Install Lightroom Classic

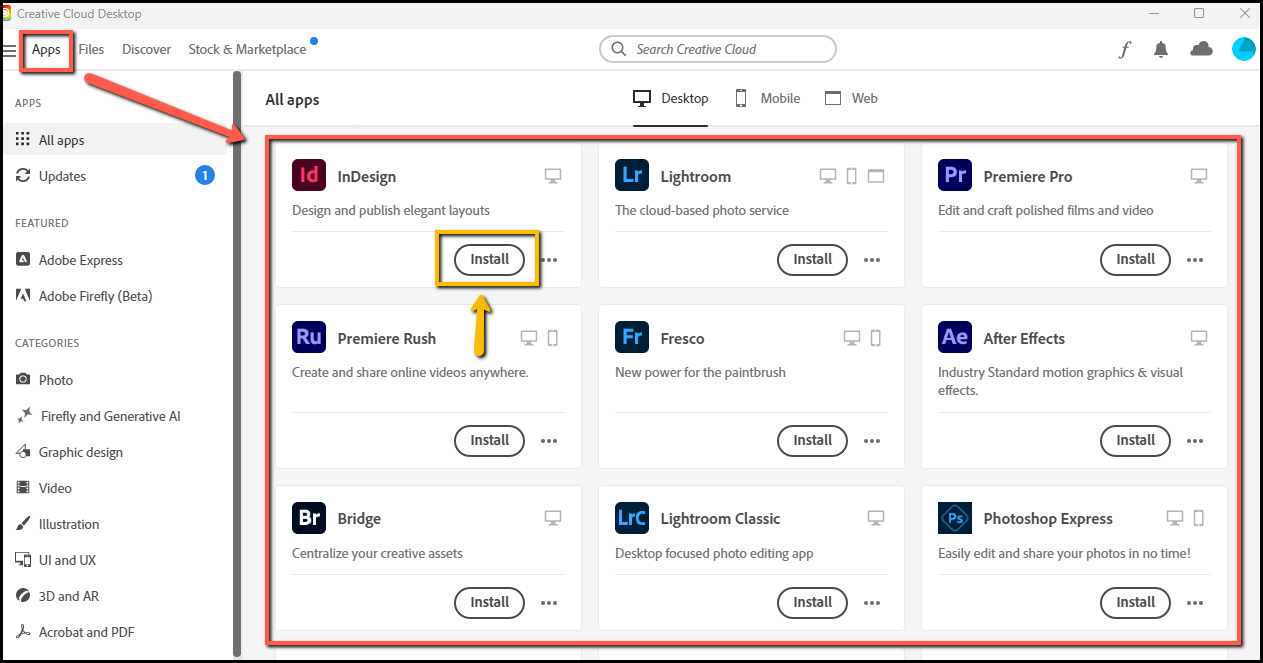[x=813, y=602]
